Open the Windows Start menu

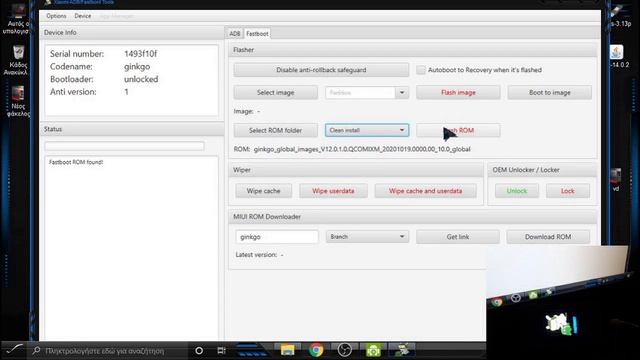click(14, 350)
